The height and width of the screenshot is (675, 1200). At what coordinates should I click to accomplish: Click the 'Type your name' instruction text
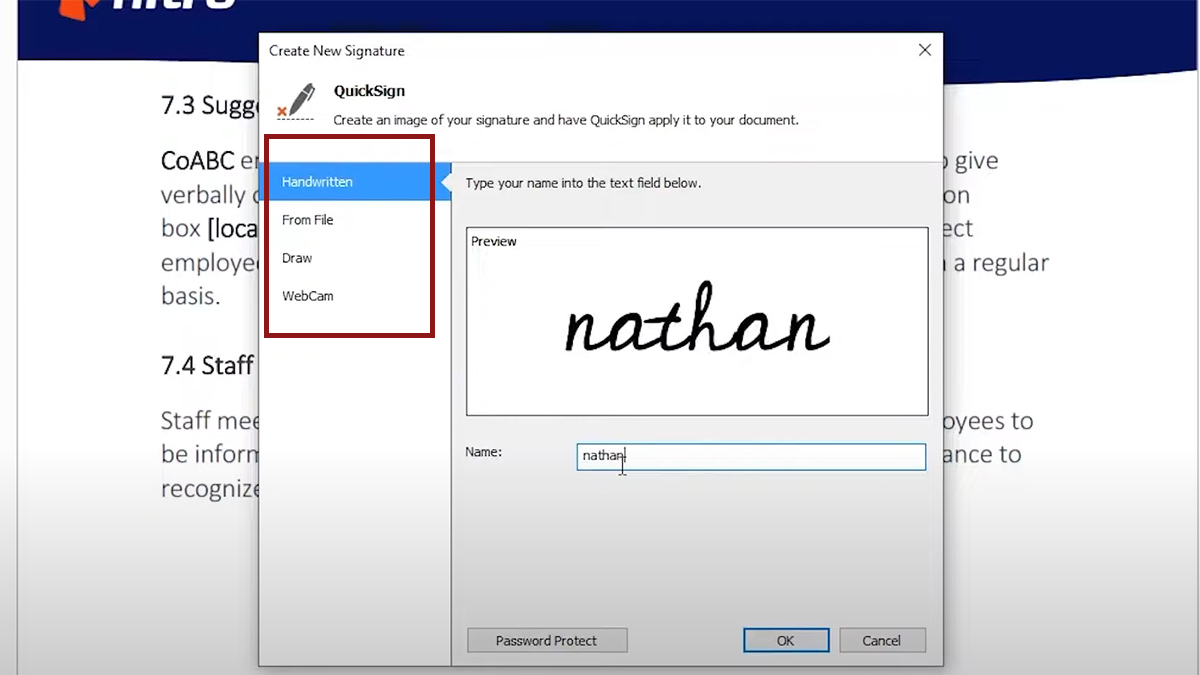(584, 183)
